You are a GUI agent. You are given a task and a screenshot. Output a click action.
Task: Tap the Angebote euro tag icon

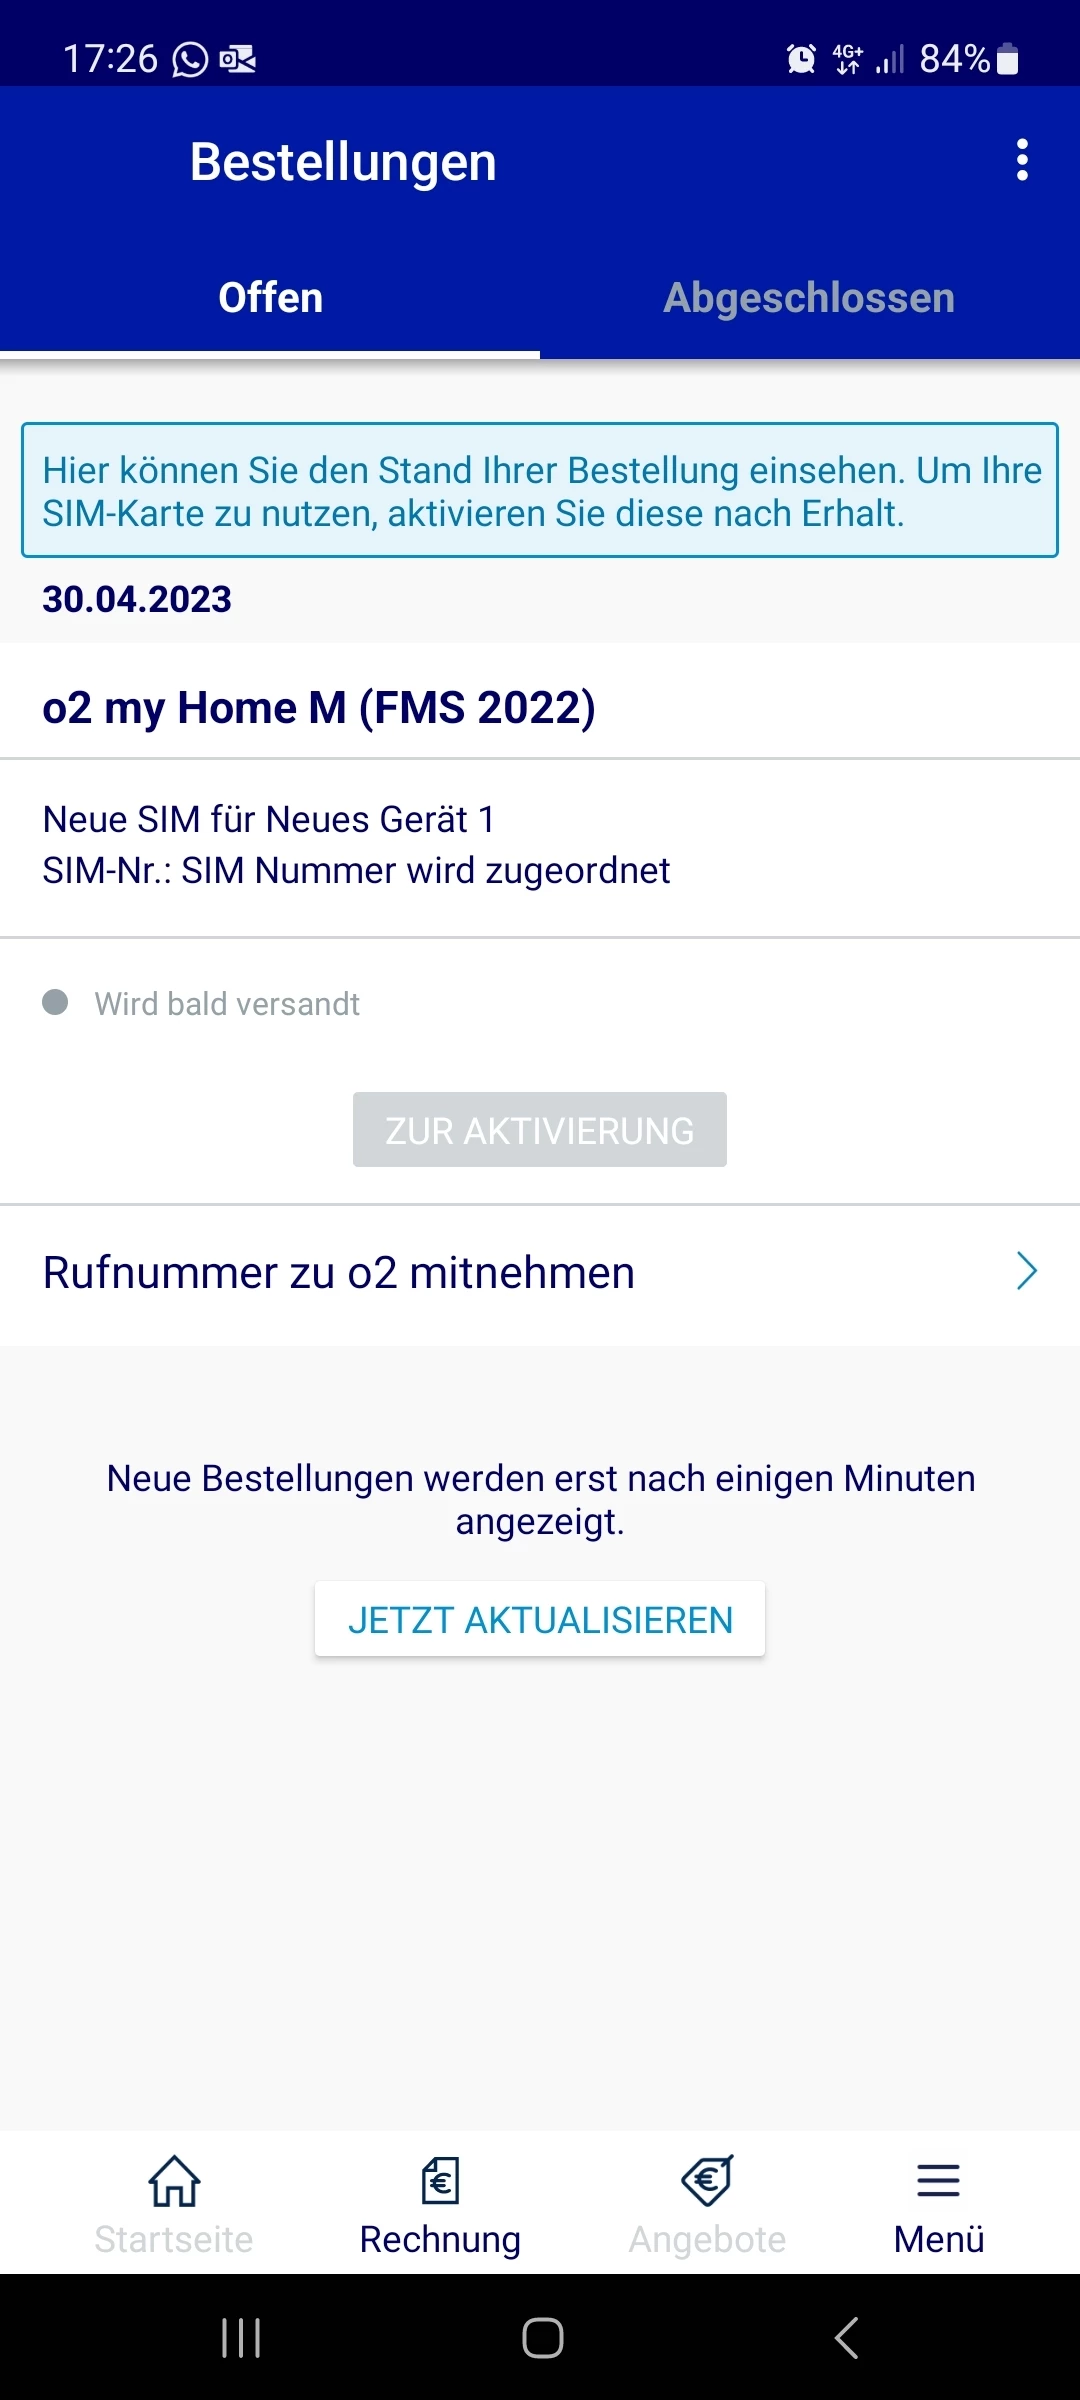[x=707, y=2181]
